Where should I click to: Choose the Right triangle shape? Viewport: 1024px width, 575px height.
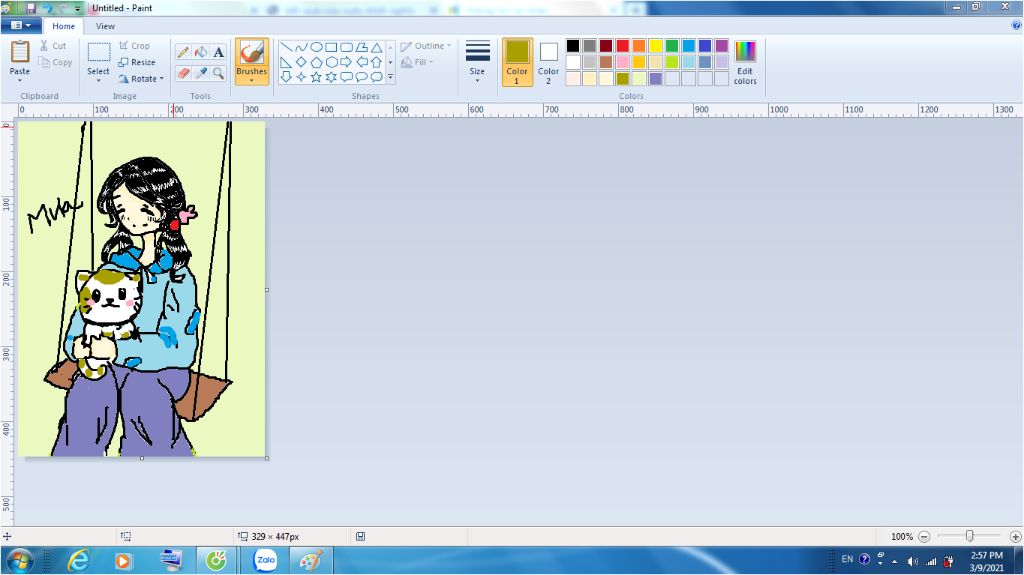[x=286, y=62]
